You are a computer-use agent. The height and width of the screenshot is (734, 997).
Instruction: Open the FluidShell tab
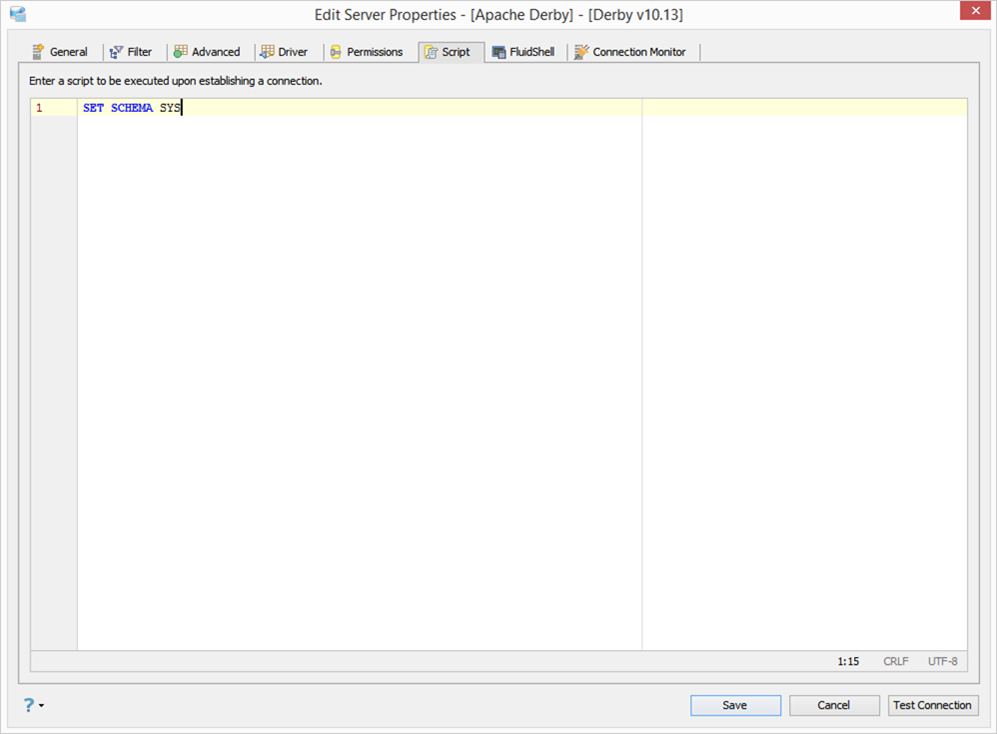click(524, 52)
